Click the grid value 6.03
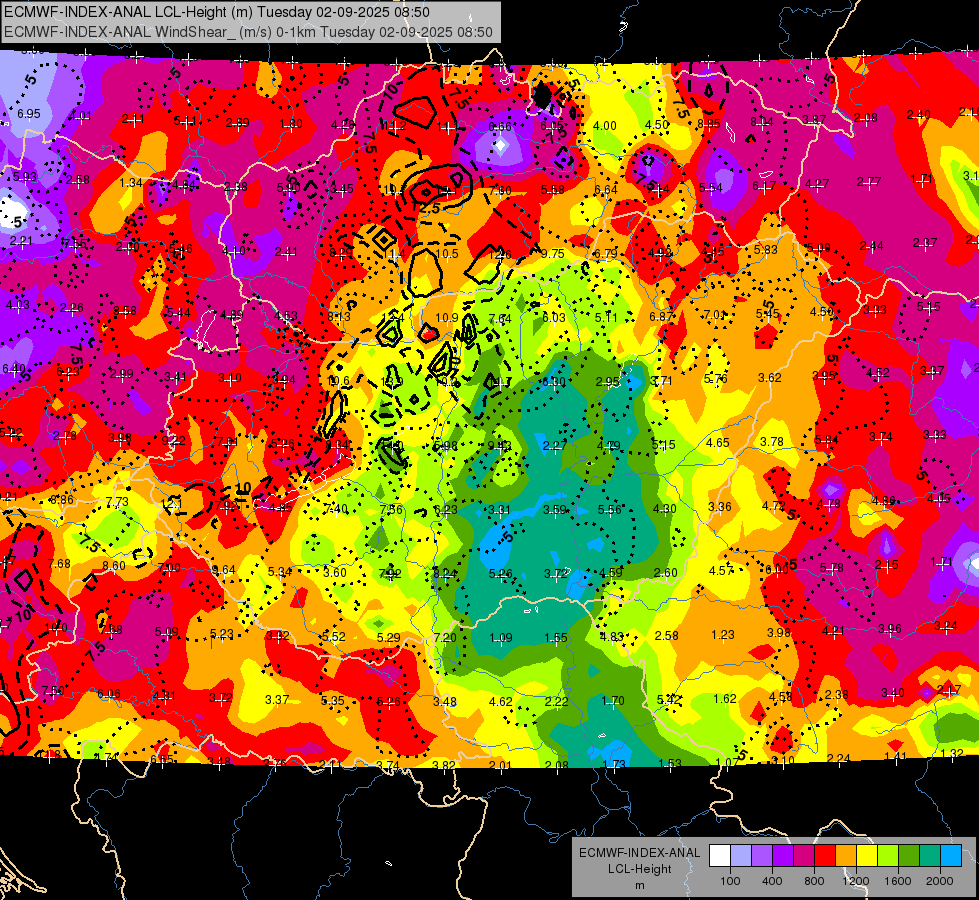The width and height of the screenshot is (979, 900). click(x=554, y=317)
